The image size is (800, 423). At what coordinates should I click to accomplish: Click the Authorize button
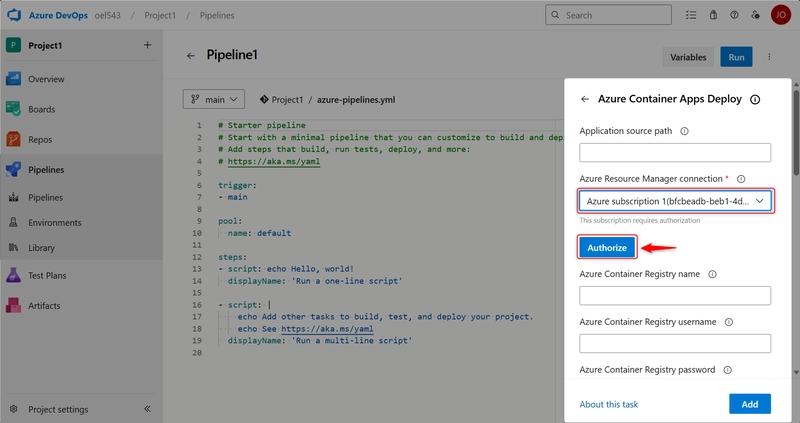pyautogui.click(x=606, y=247)
